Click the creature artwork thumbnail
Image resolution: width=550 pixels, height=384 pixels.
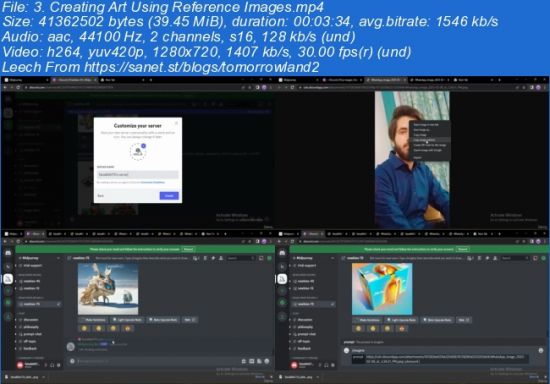pos(108,289)
